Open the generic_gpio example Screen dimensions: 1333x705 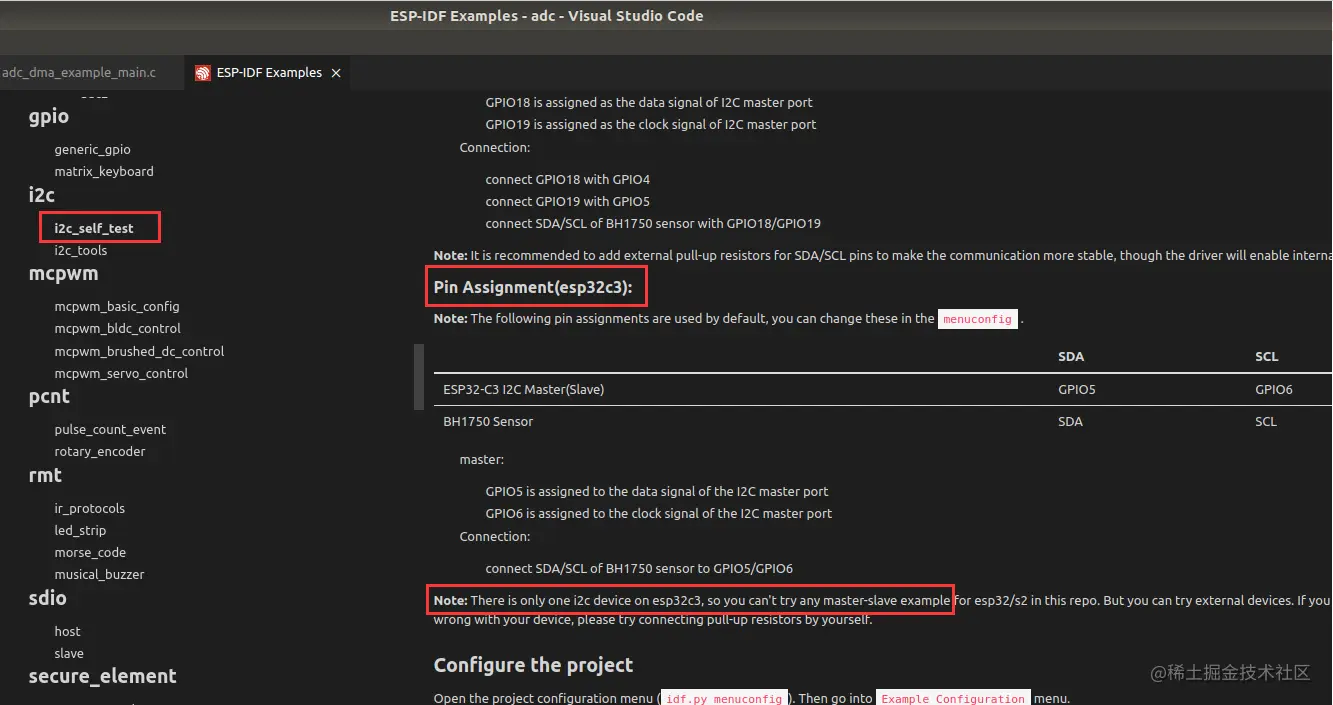[92, 149]
